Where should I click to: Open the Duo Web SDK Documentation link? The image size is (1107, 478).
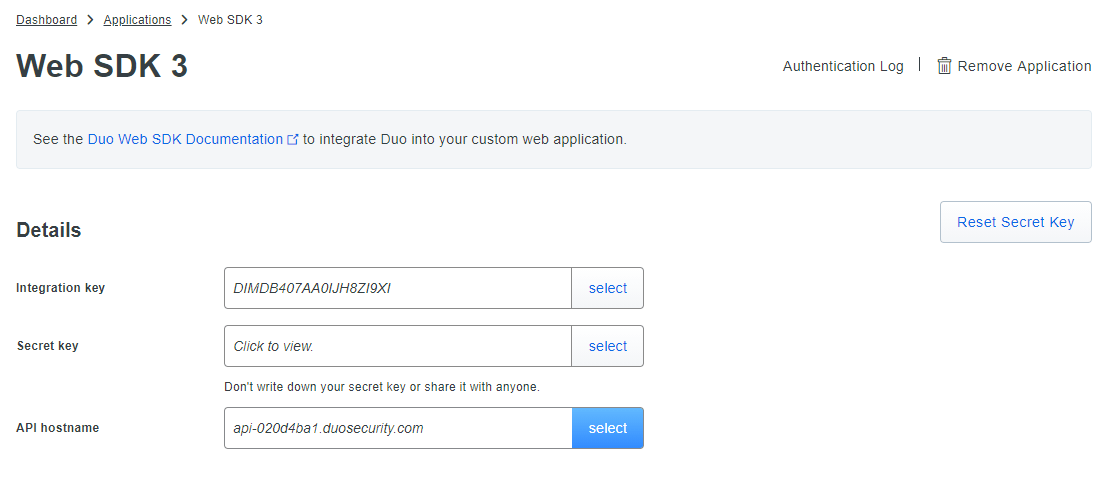(185, 139)
